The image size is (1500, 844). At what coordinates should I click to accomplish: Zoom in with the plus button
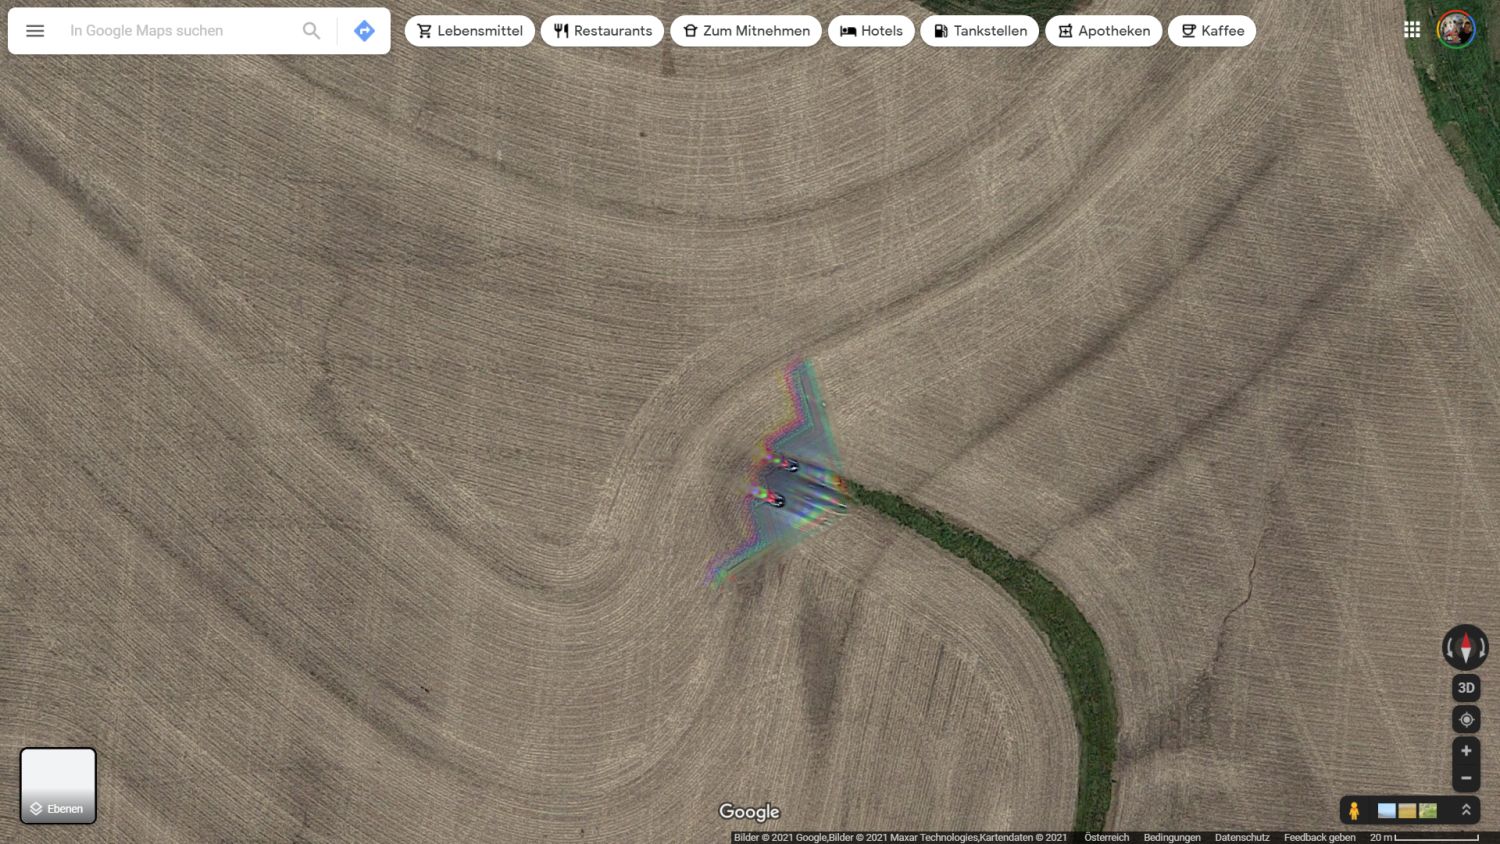coord(1466,751)
